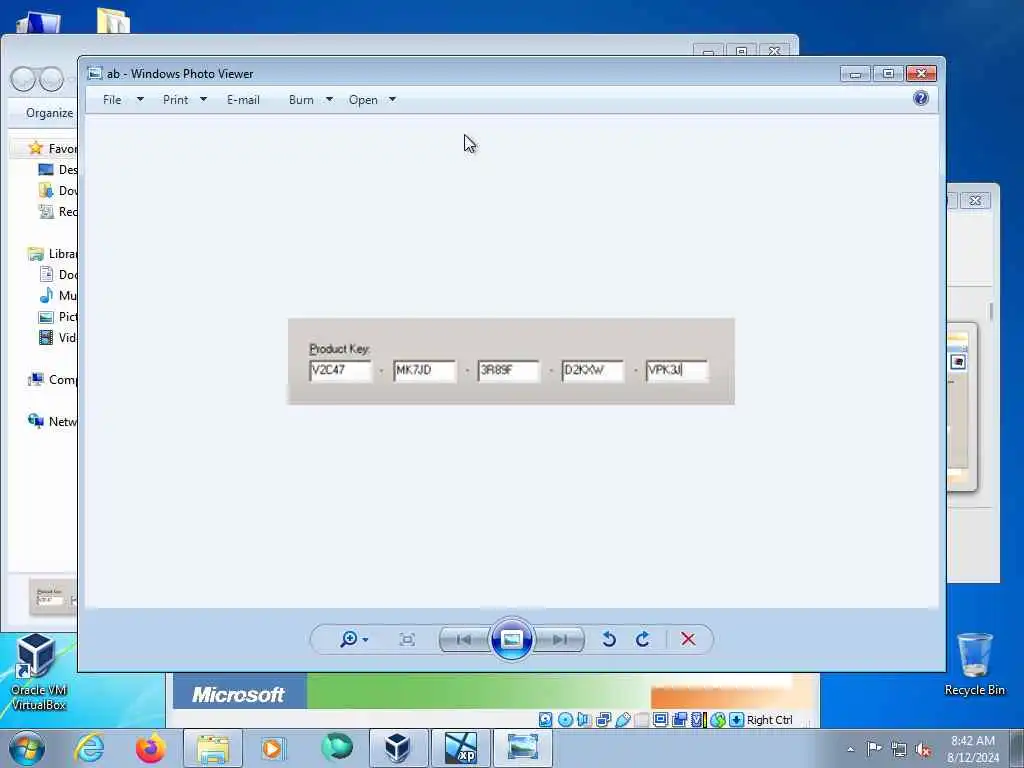Expand the File menu dropdown arrow
The image size is (1024, 768).
tap(140, 100)
